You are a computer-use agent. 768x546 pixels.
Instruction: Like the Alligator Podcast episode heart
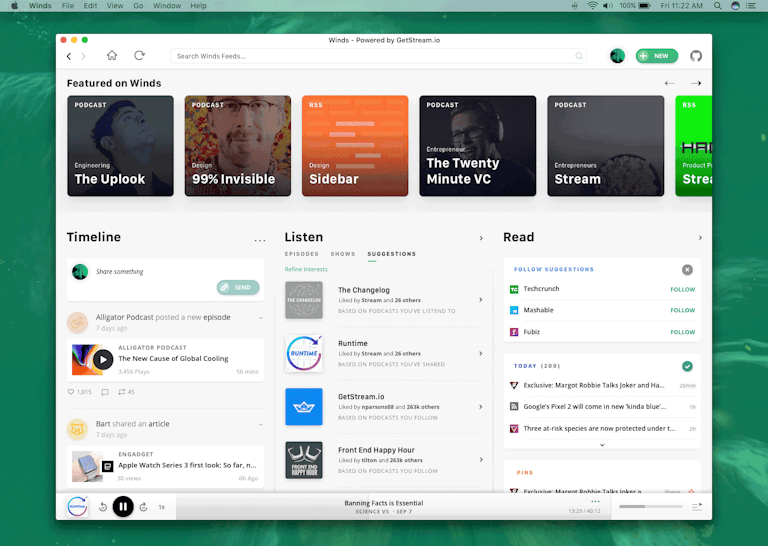click(x=71, y=392)
